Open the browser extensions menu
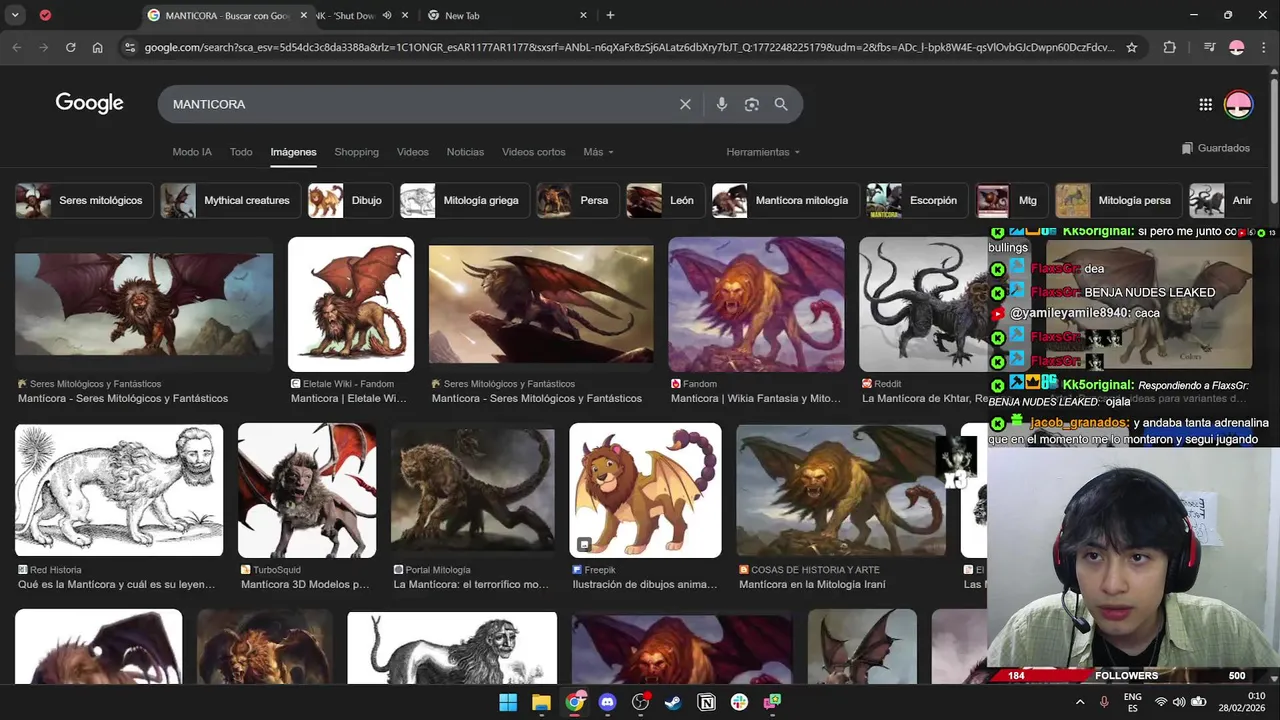Image resolution: width=1280 pixels, height=720 pixels. coord(1169,47)
